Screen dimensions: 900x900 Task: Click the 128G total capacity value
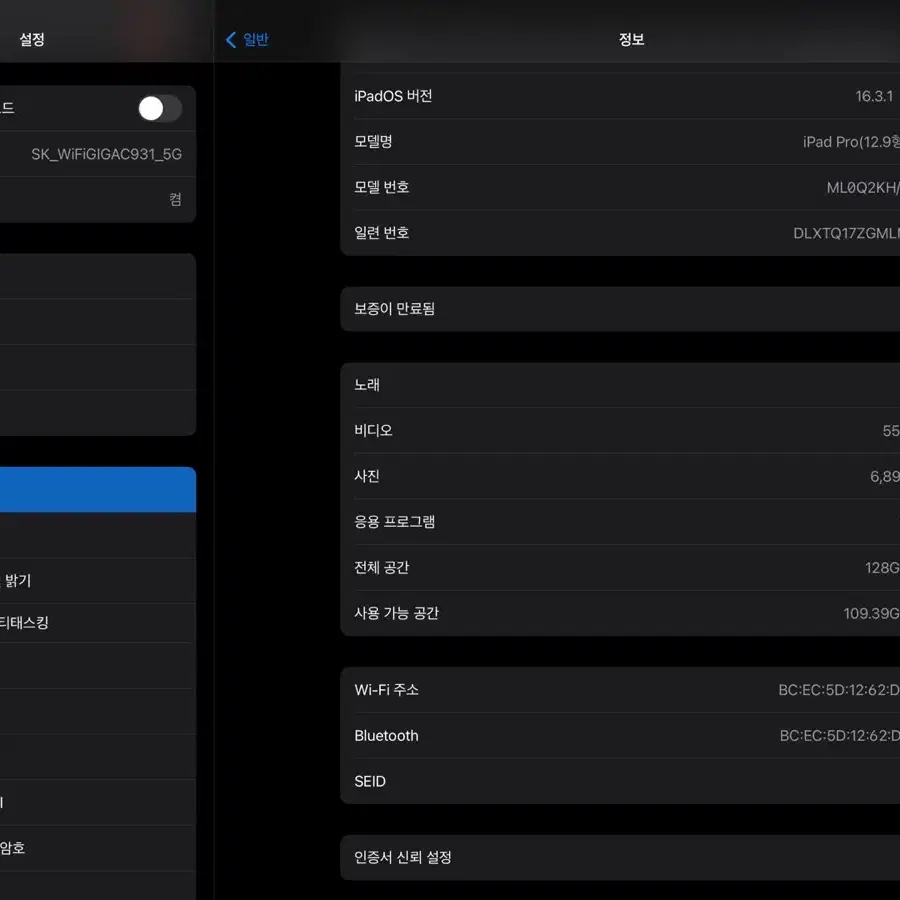point(882,568)
